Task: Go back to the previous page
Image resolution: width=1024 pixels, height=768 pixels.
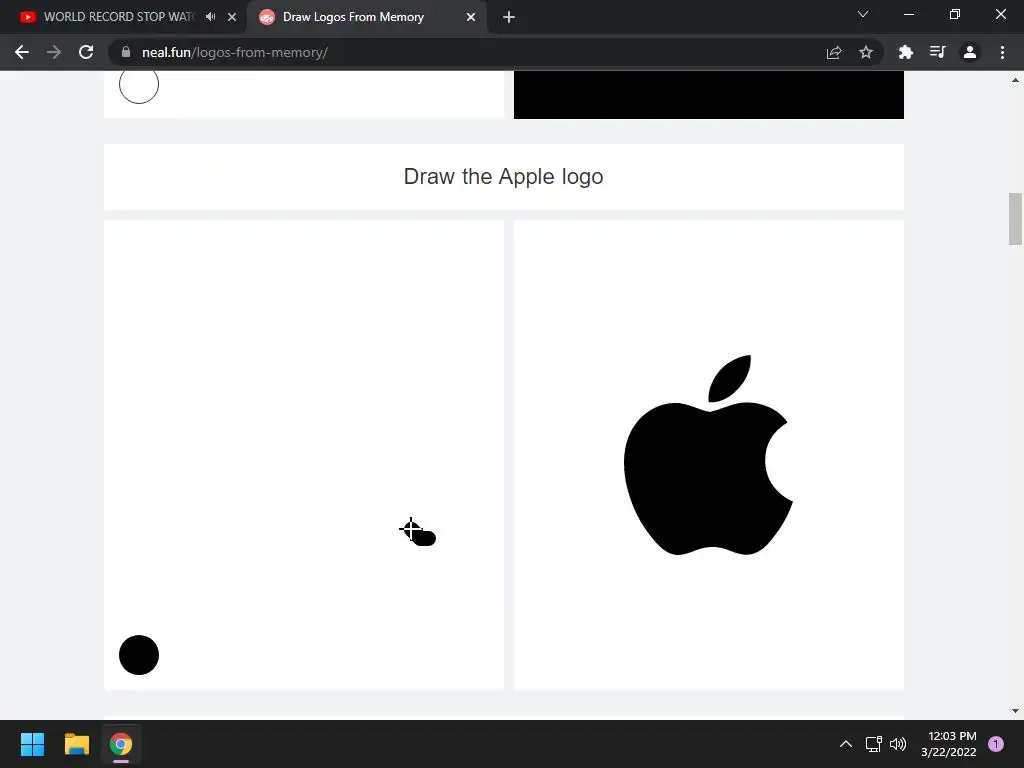Action: click(x=22, y=52)
